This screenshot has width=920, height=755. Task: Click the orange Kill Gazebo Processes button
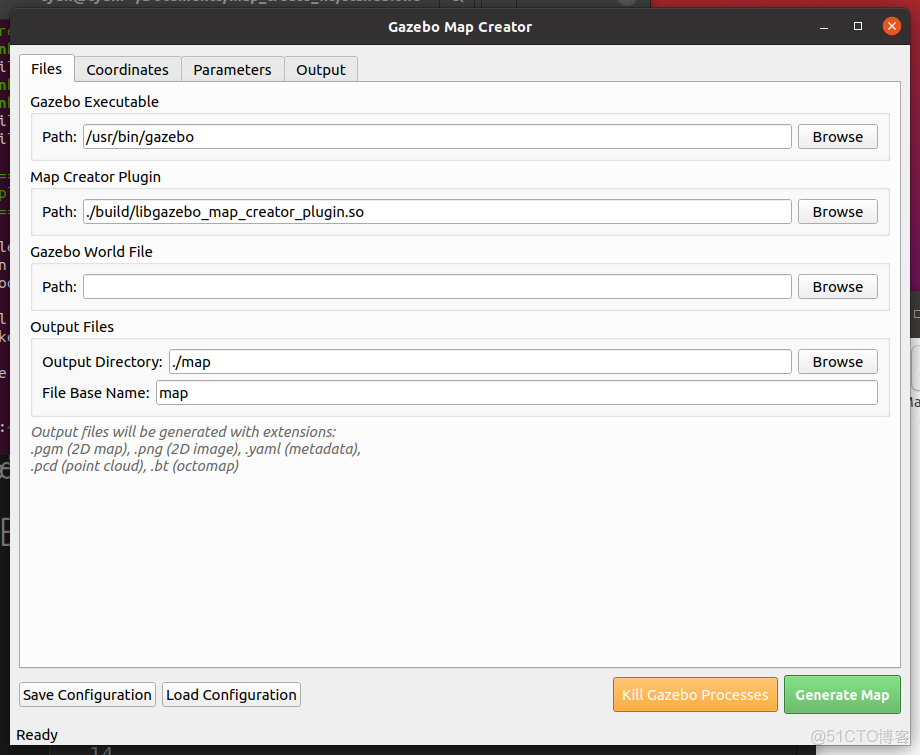pos(694,695)
